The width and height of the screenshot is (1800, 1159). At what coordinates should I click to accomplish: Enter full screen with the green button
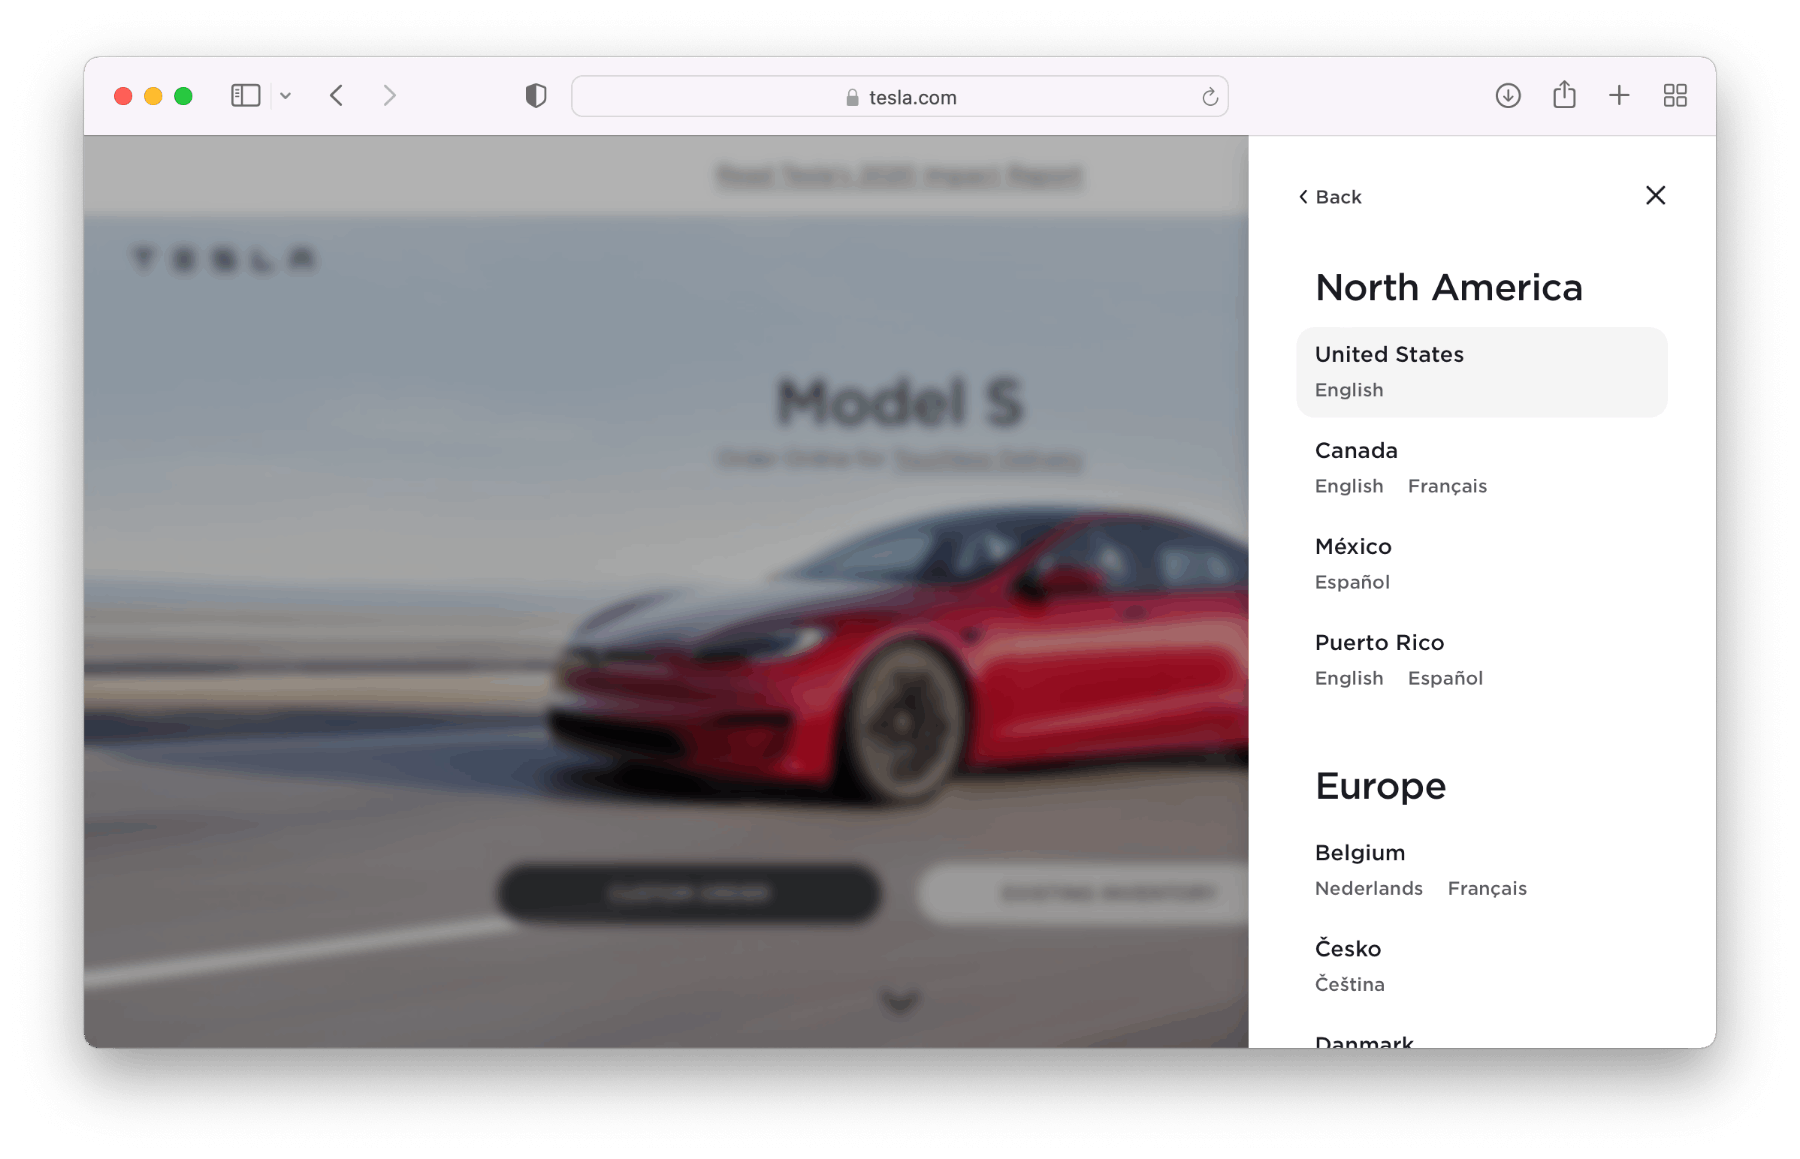click(x=183, y=96)
